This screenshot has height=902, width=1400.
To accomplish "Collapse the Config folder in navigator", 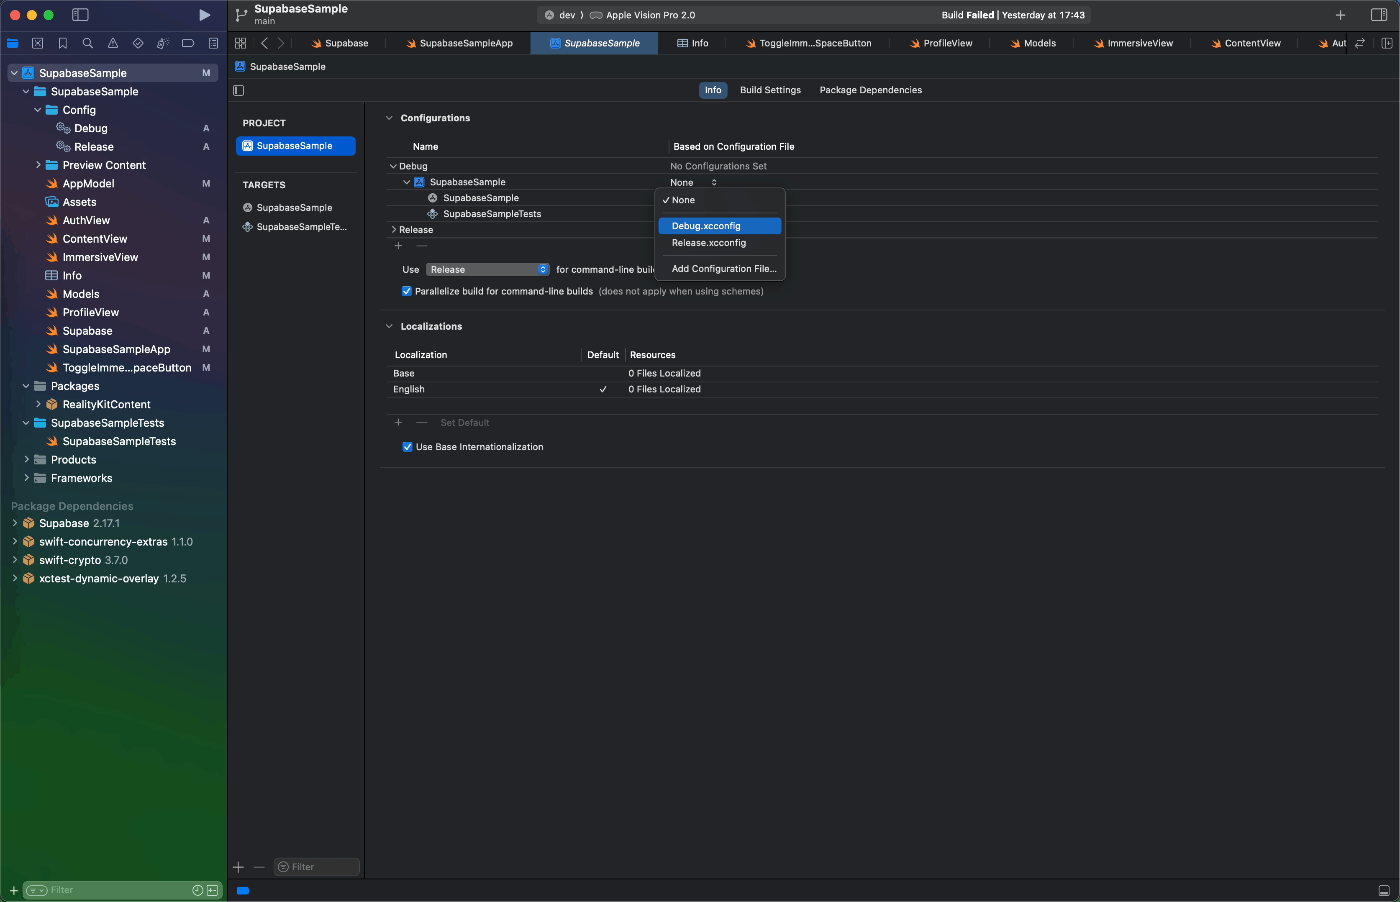I will point(38,110).
